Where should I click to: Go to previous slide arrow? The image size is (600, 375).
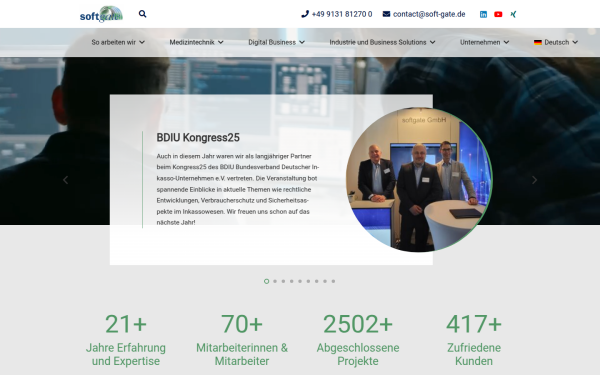pos(65,180)
